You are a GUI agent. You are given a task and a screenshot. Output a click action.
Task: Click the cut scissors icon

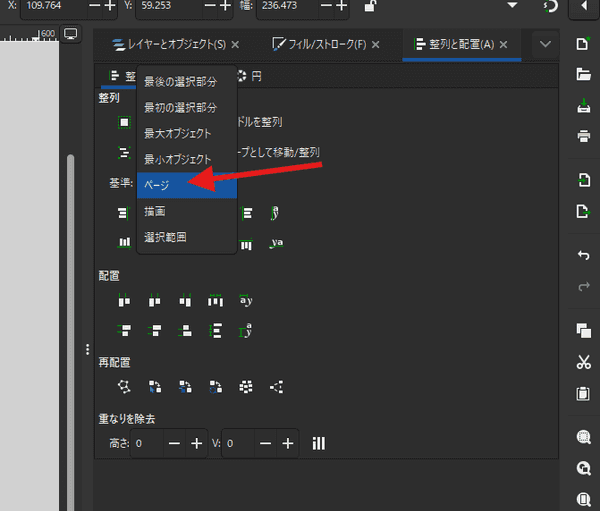point(583,362)
